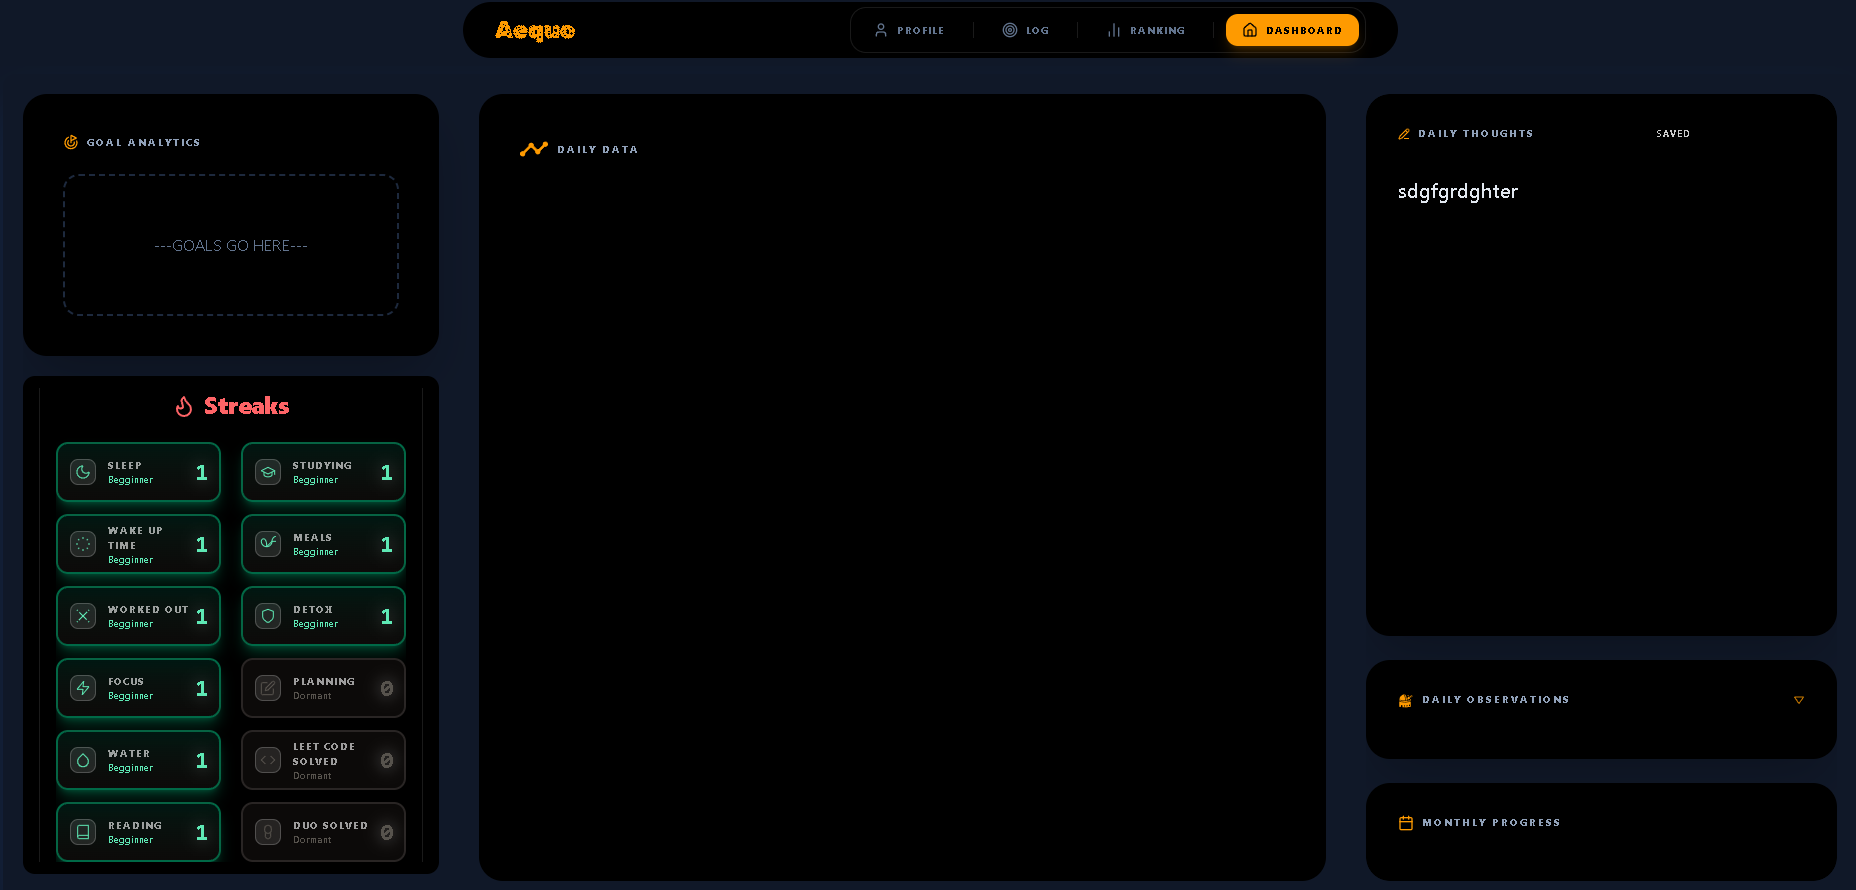Select the Planning dormant streak card
The image size is (1856, 890).
pos(323,688)
